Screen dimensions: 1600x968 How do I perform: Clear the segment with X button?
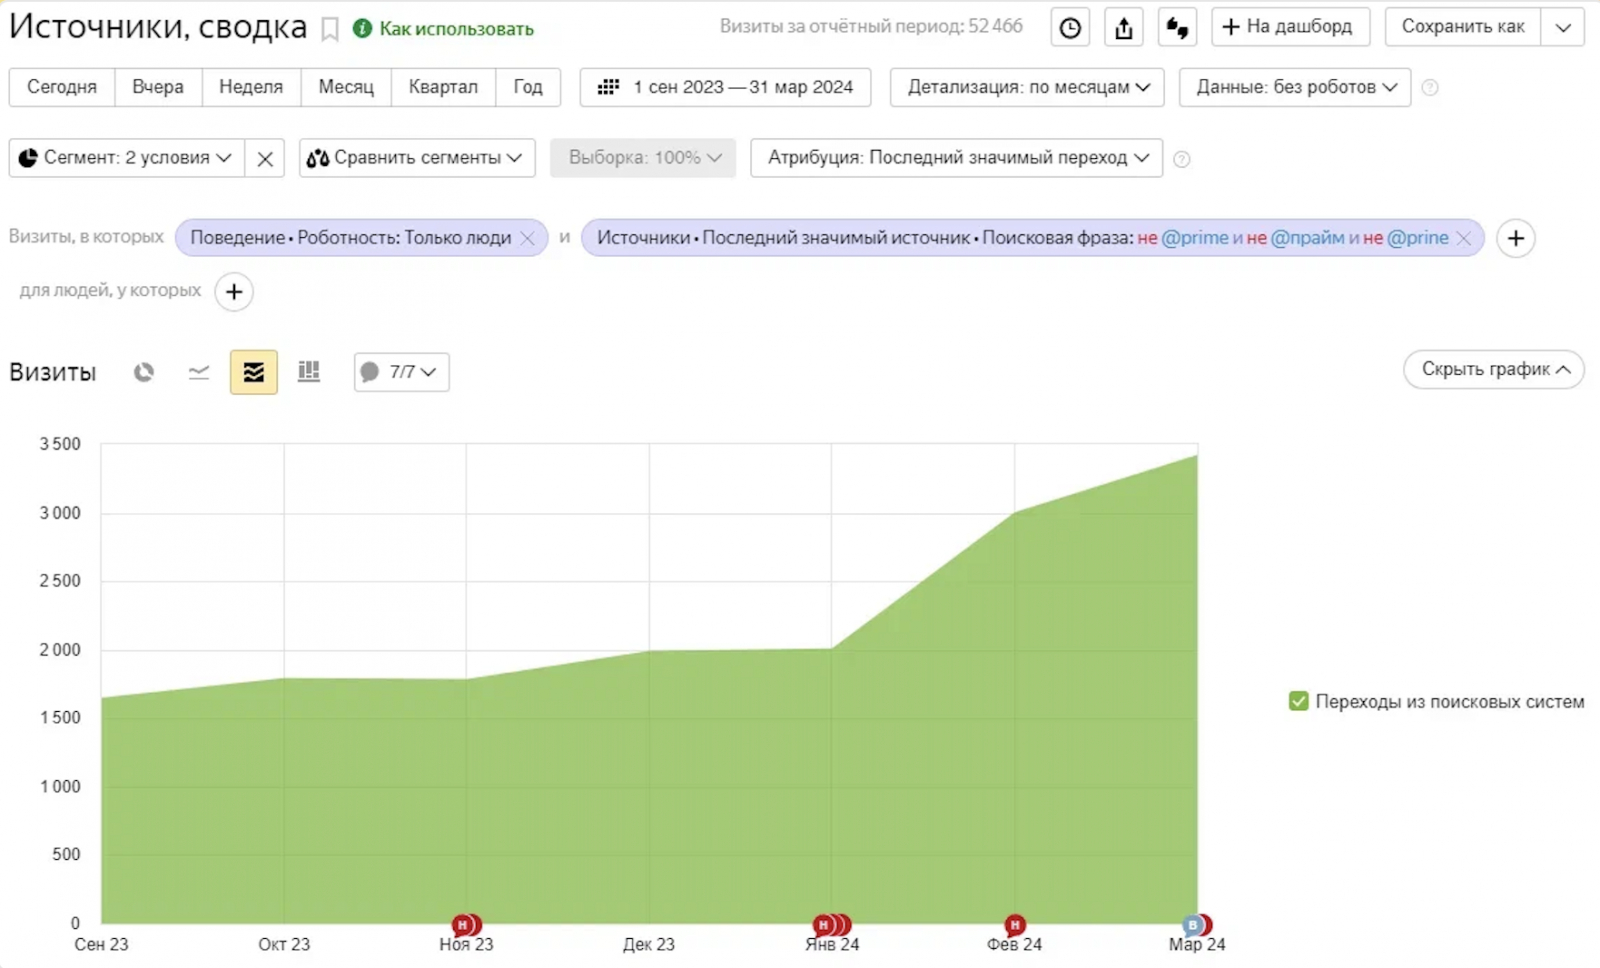265,159
